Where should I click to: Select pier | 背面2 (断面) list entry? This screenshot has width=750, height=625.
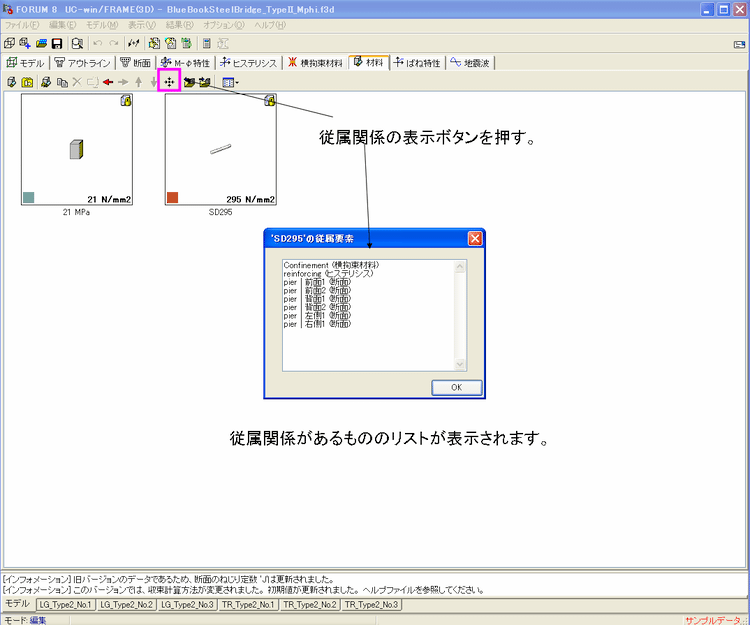coord(317,307)
